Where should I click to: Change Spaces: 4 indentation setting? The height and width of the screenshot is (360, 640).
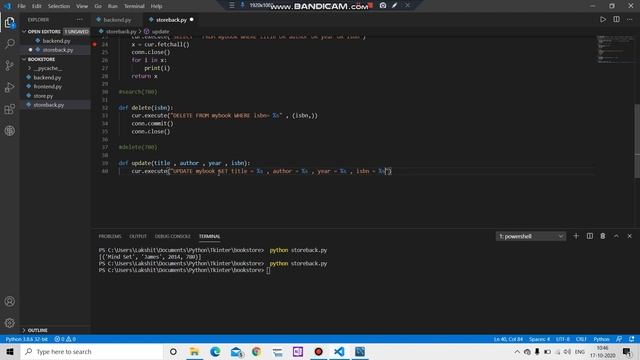click(x=539, y=339)
